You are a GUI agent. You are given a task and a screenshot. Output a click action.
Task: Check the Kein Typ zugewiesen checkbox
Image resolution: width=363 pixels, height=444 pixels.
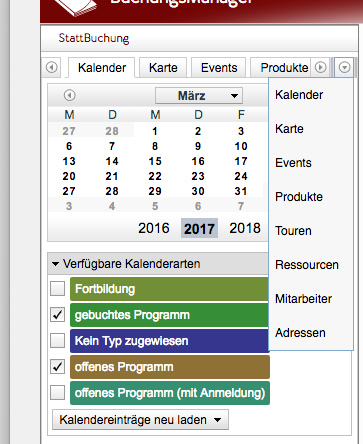pos(57,341)
